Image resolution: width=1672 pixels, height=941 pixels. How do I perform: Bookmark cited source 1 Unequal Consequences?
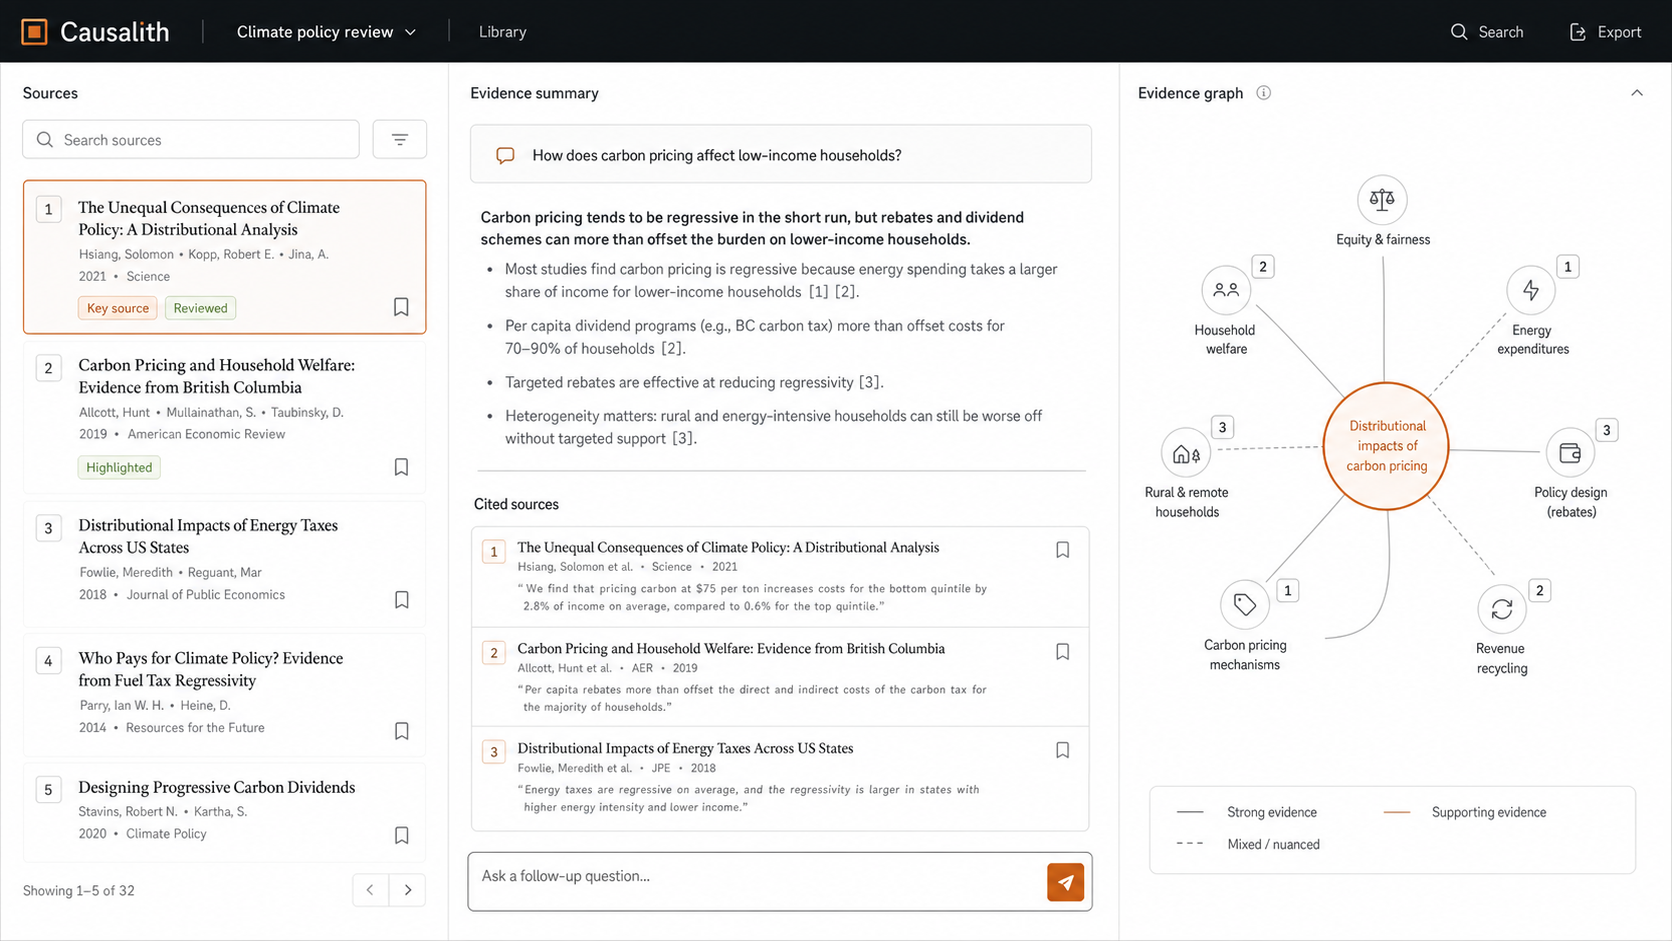[1063, 550]
